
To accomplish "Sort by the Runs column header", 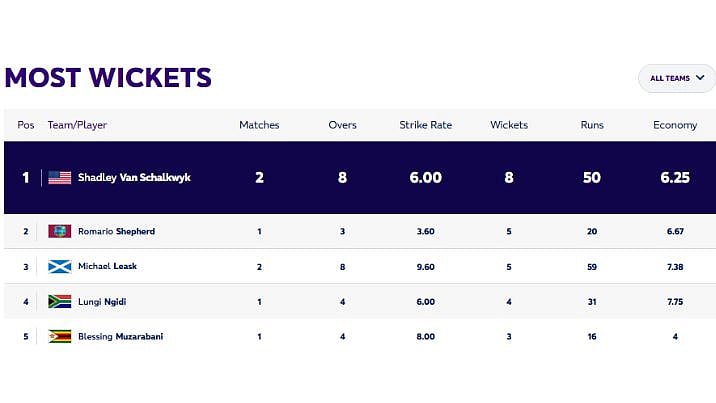I will pyautogui.click(x=592, y=125).
